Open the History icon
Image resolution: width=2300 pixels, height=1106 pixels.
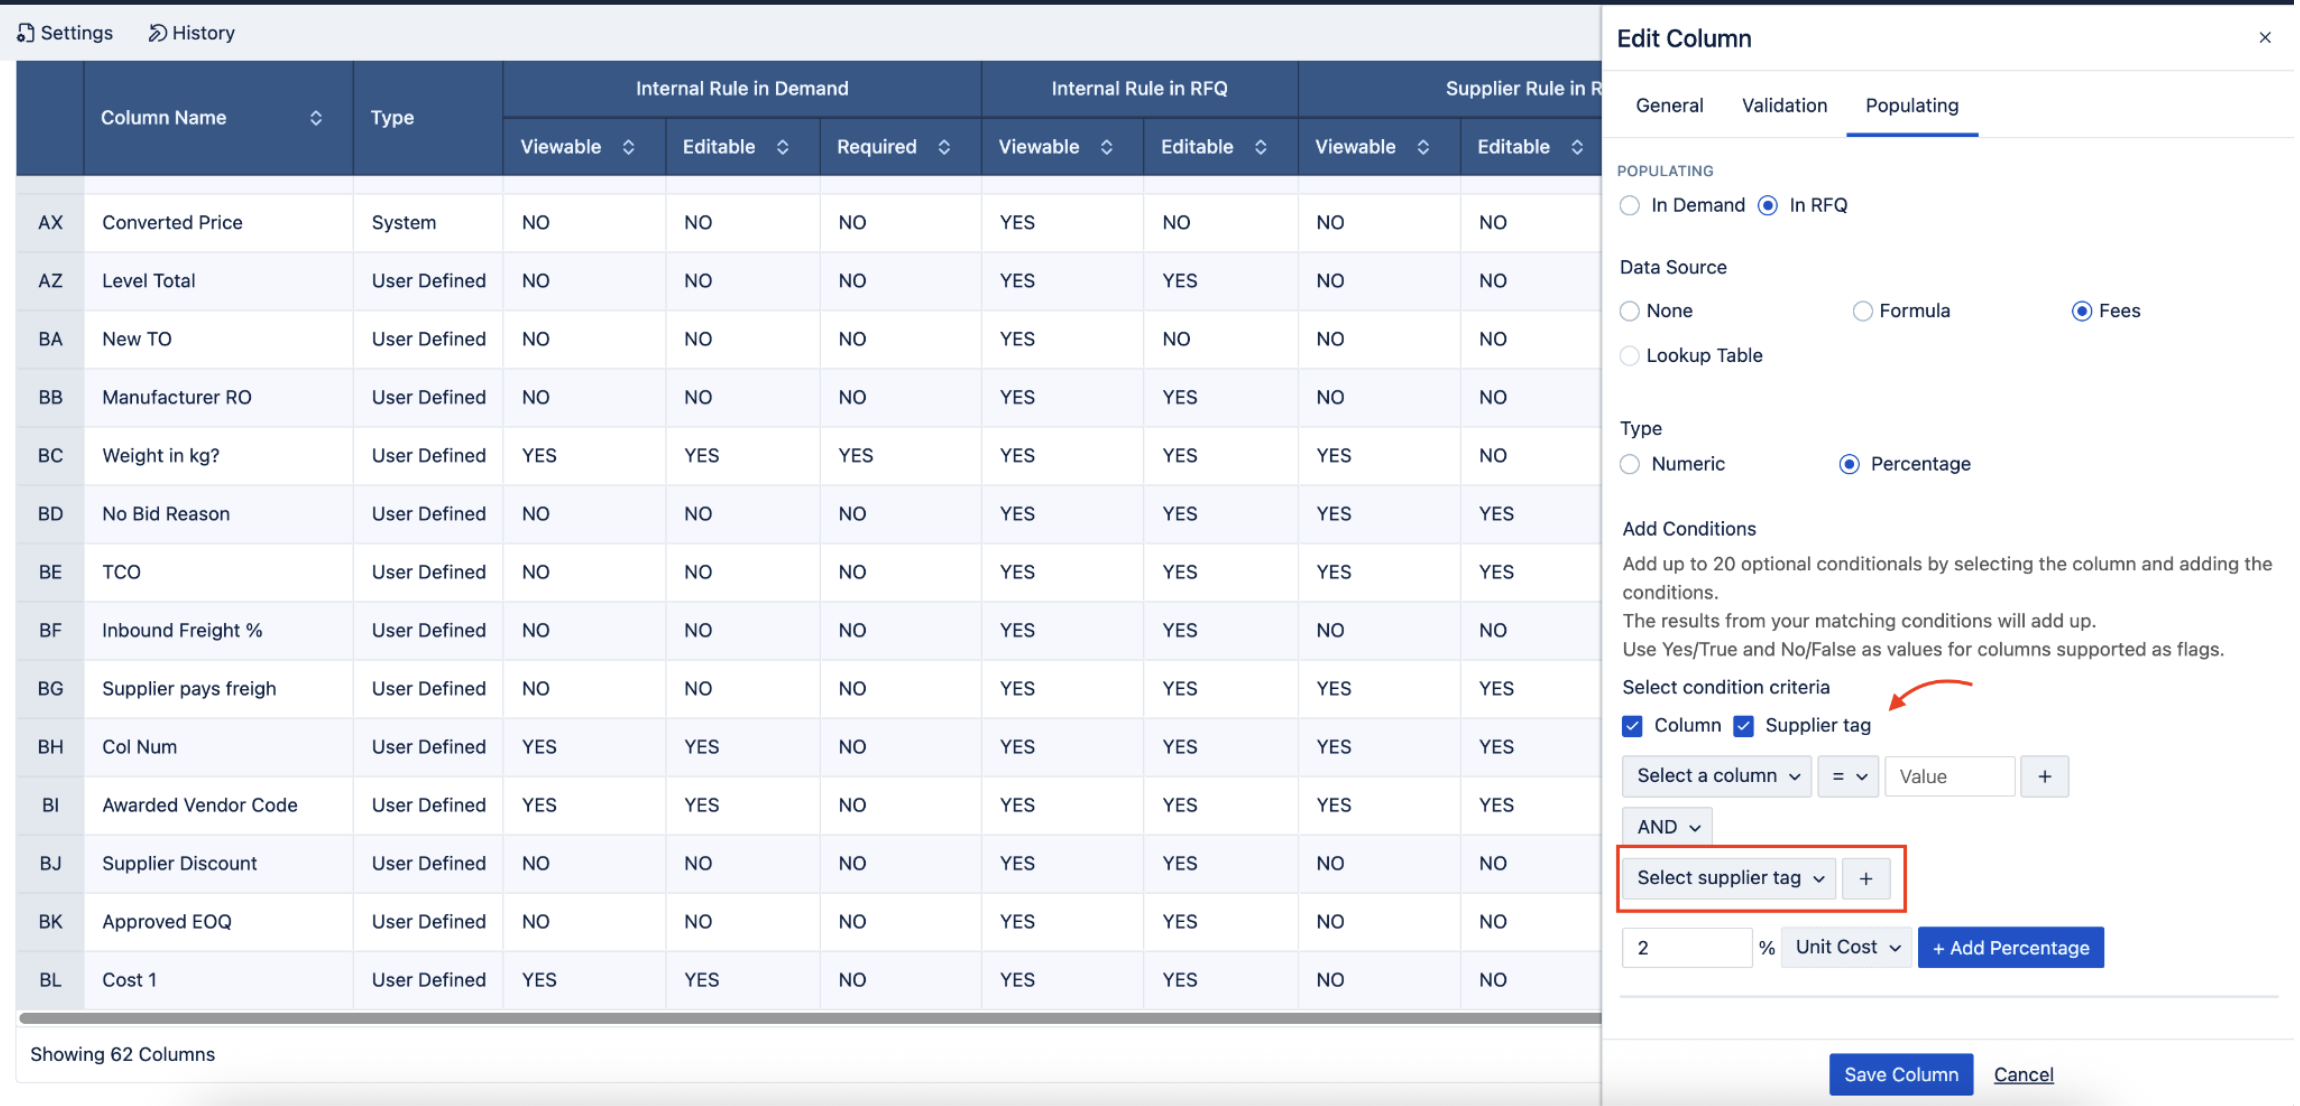pos(157,33)
